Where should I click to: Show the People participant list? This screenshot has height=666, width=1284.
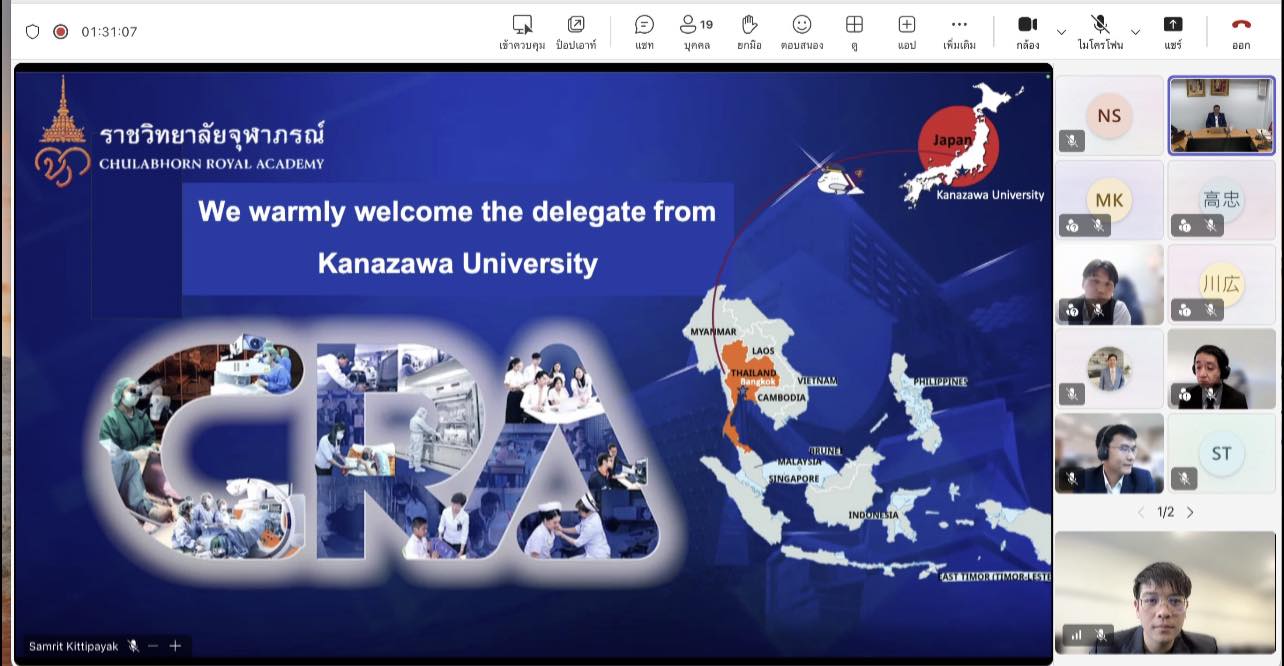[696, 31]
